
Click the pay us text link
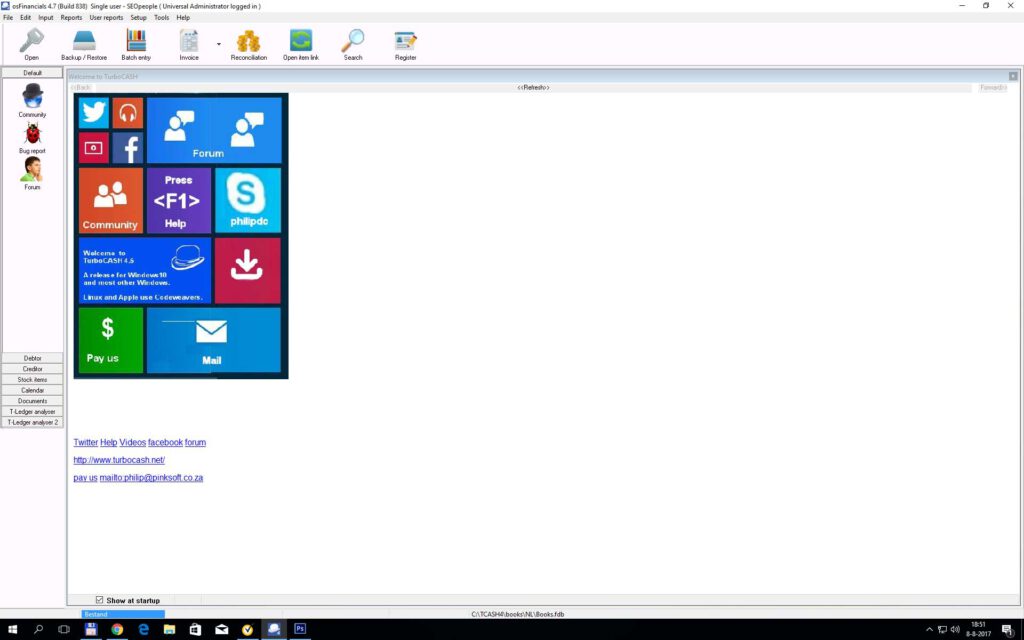pyautogui.click(x=86, y=477)
